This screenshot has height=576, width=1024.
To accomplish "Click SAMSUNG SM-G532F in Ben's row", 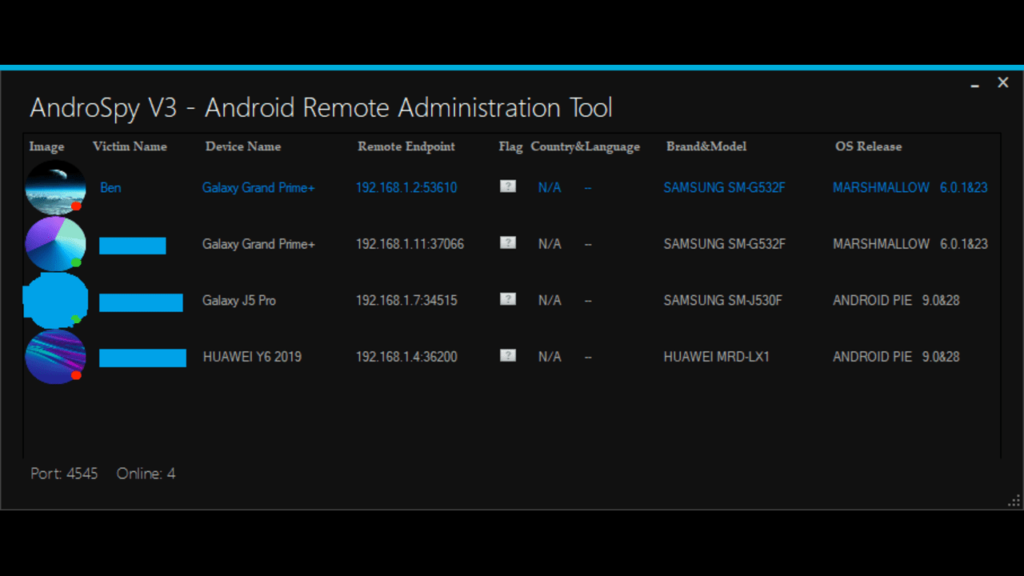I will tap(724, 188).
